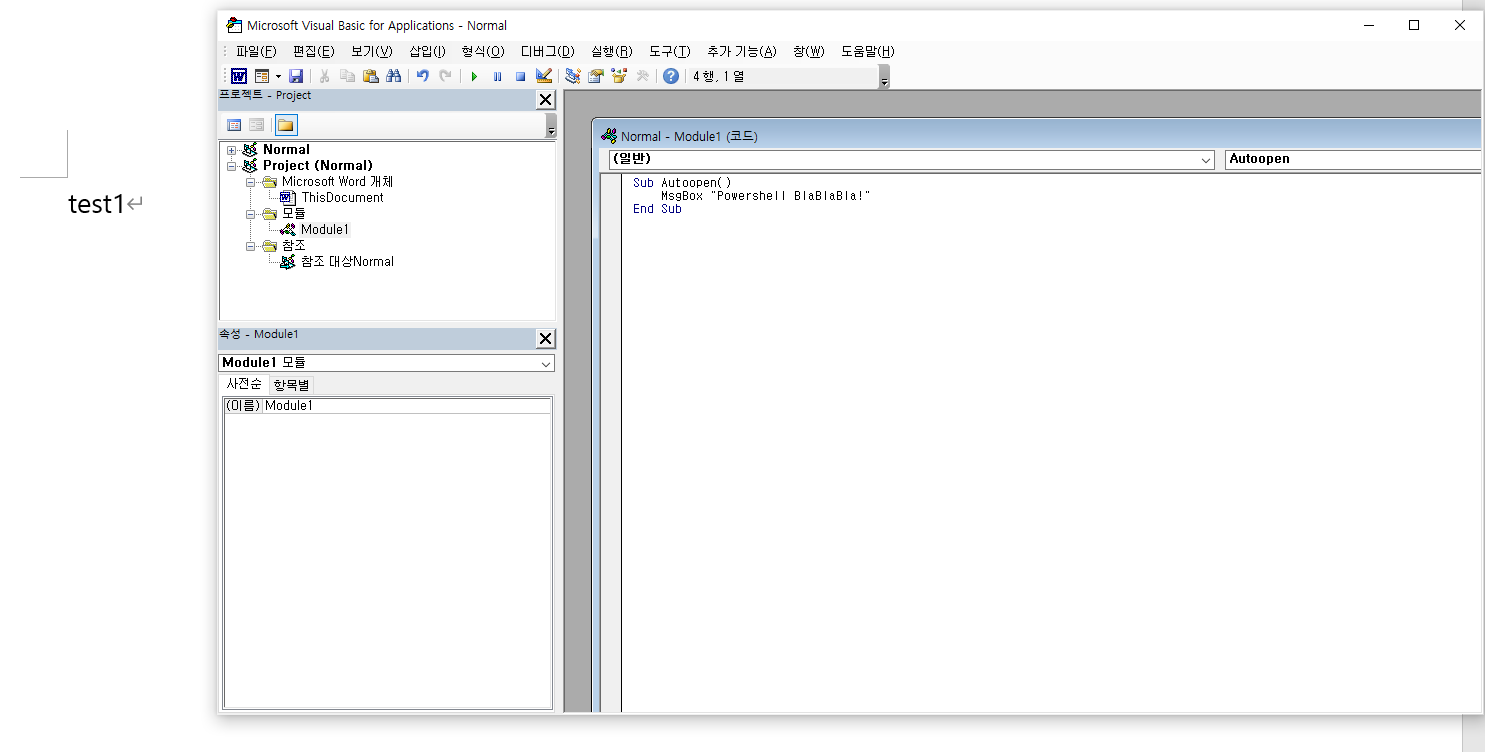Collapse the 모듈 folder node
The height and width of the screenshot is (752, 1485).
coord(251,214)
